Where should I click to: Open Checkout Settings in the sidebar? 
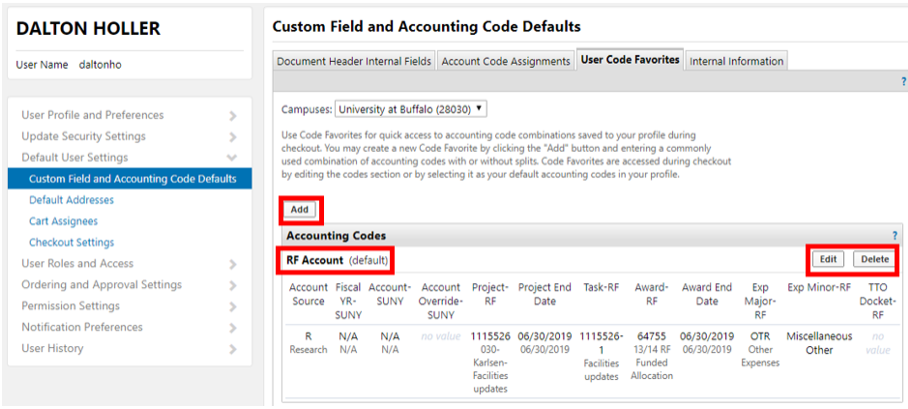[x=71, y=242]
